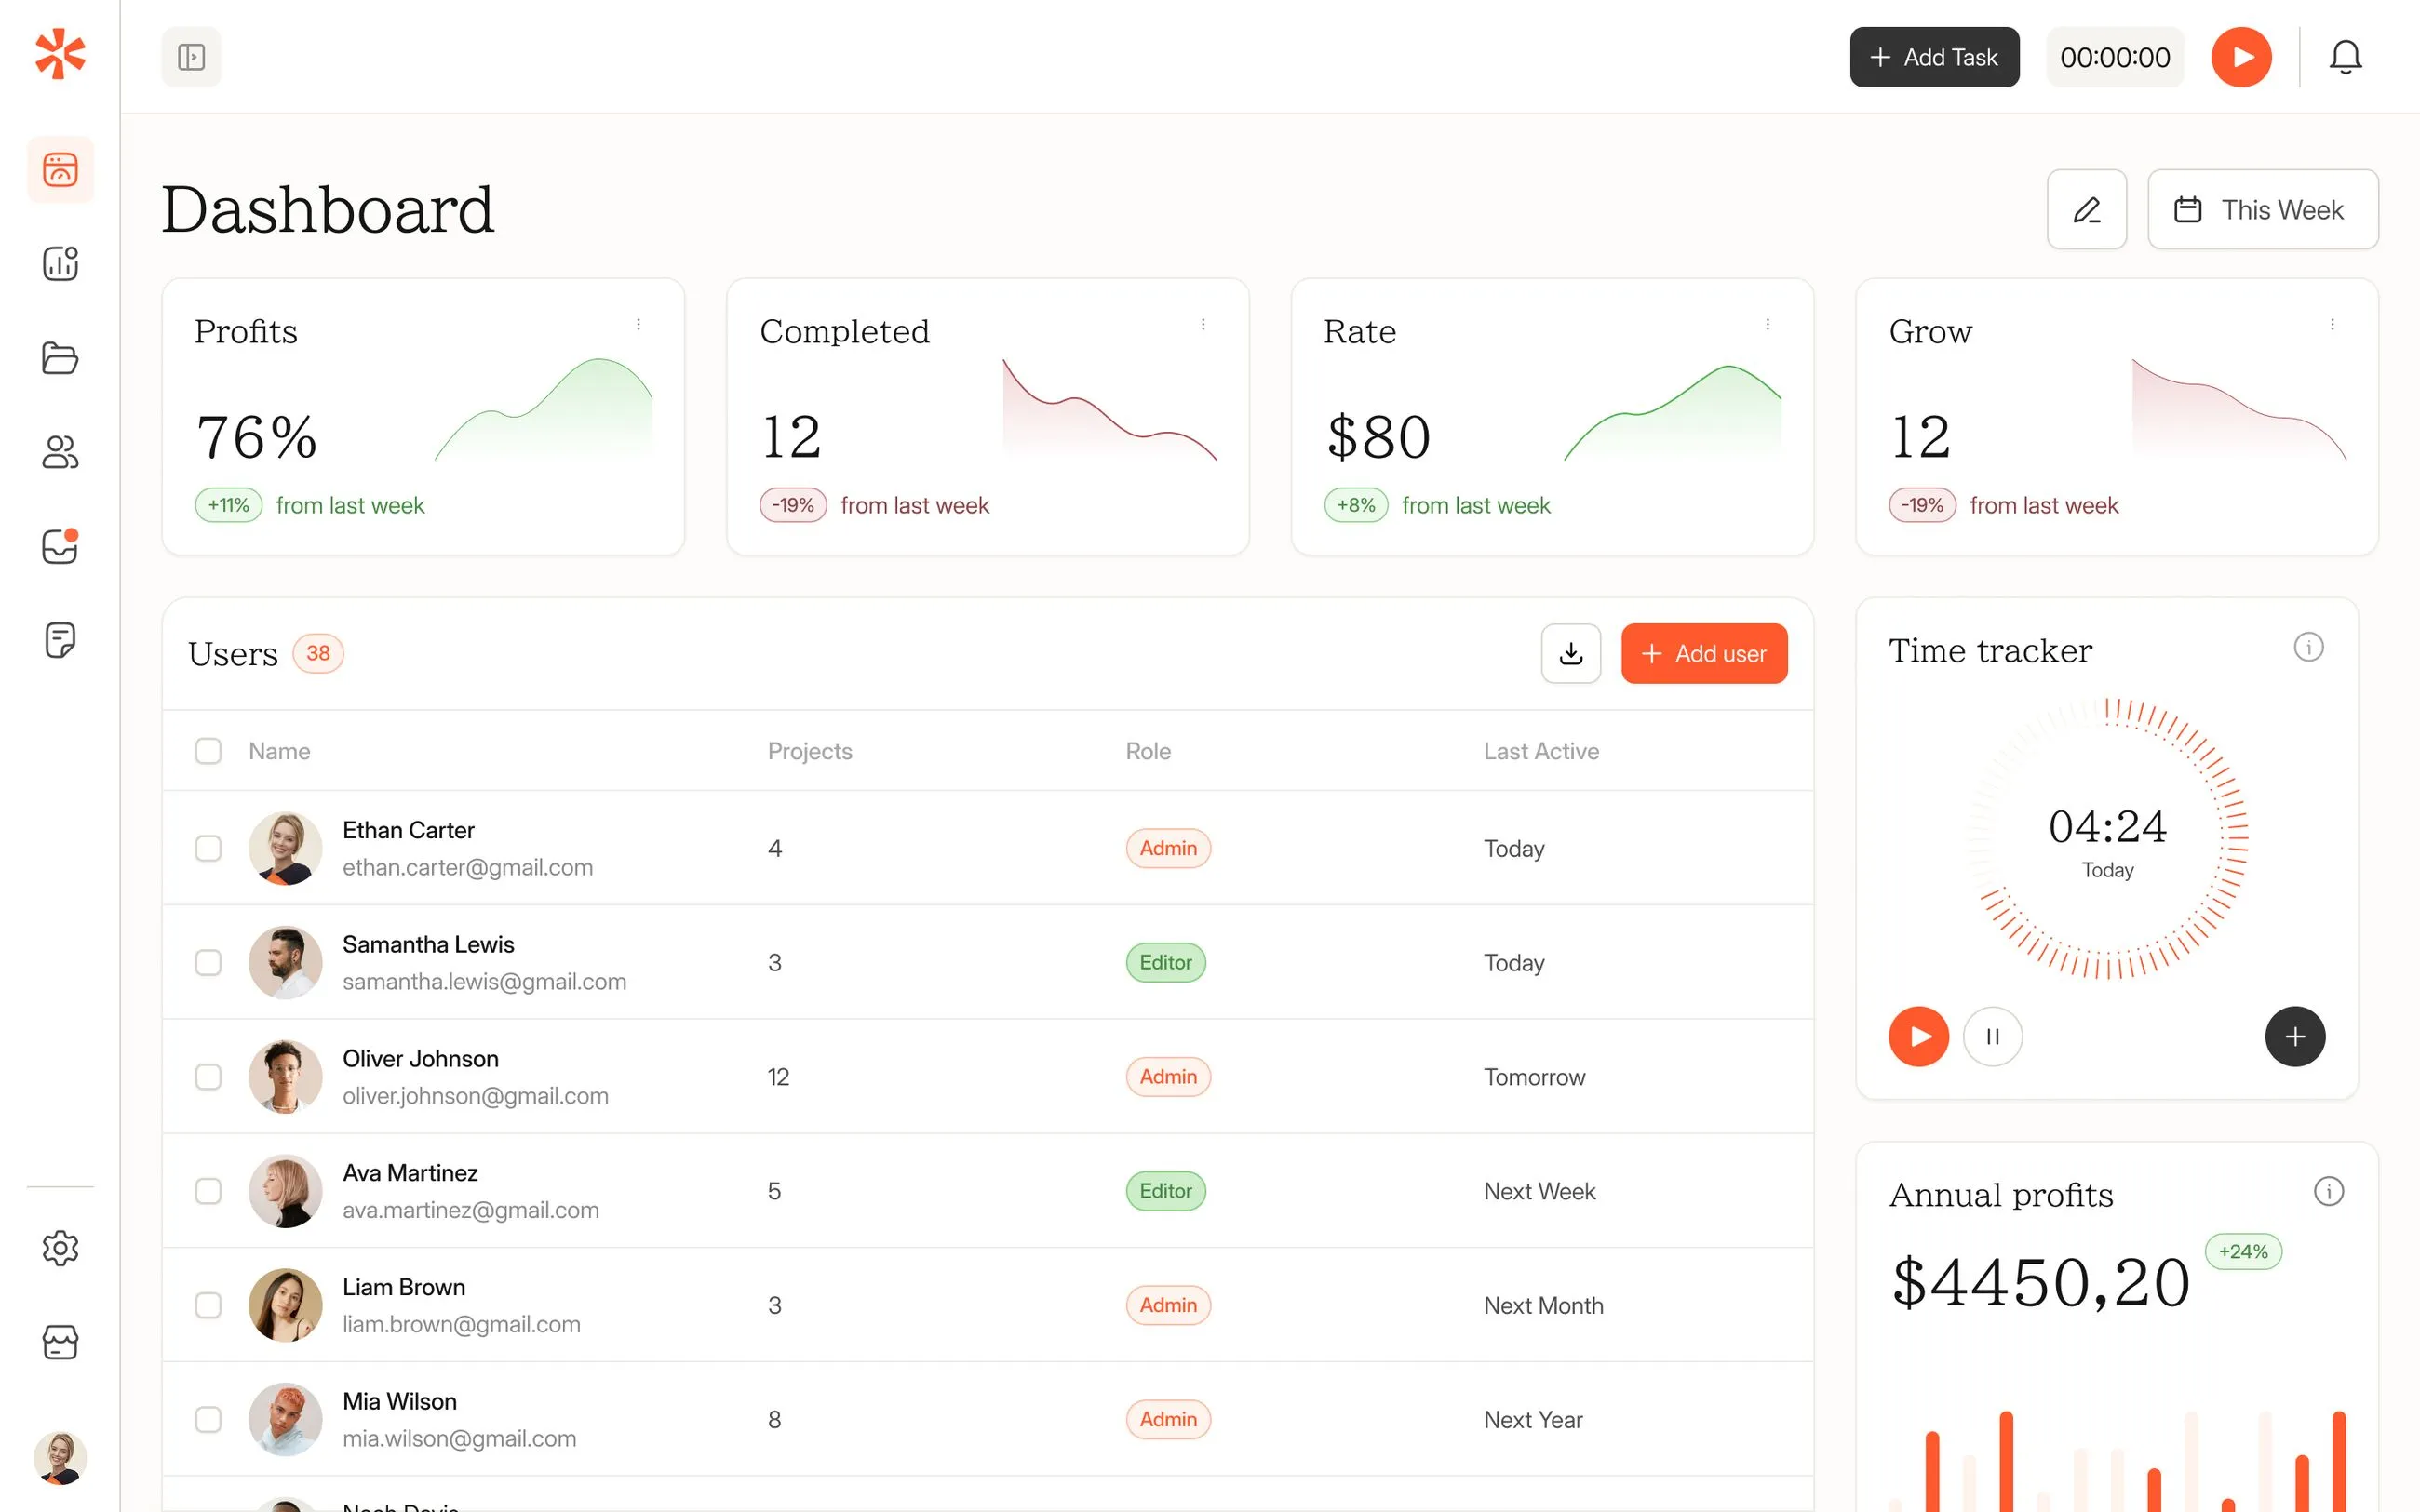Click the sidebar collapse toggle icon

coord(191,57)
